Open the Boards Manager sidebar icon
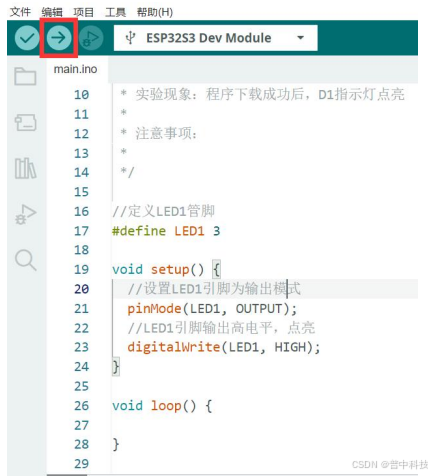The height and width of the screenshot is (476, 432). (x=25, y=122)
